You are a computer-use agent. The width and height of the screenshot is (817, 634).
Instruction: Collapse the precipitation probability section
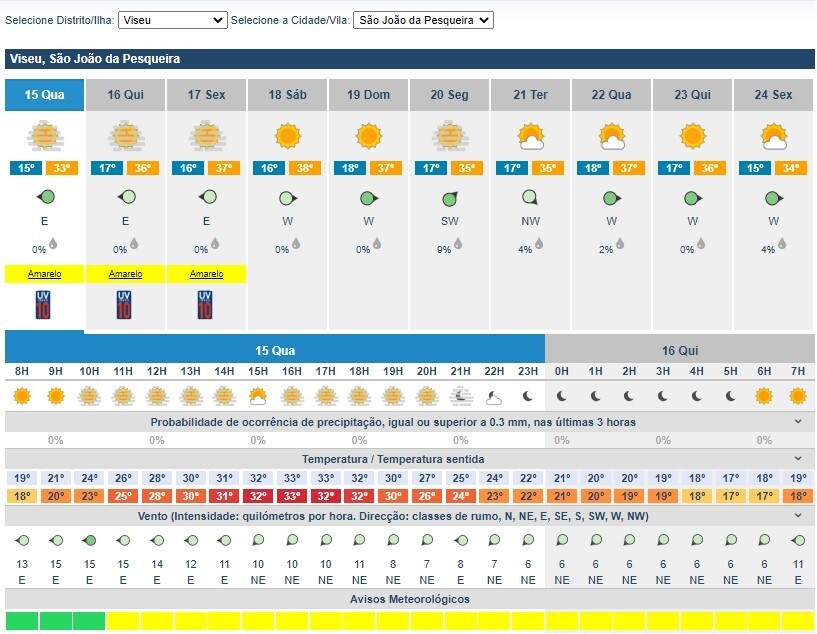pyautogui.click(x=798, y=422)
